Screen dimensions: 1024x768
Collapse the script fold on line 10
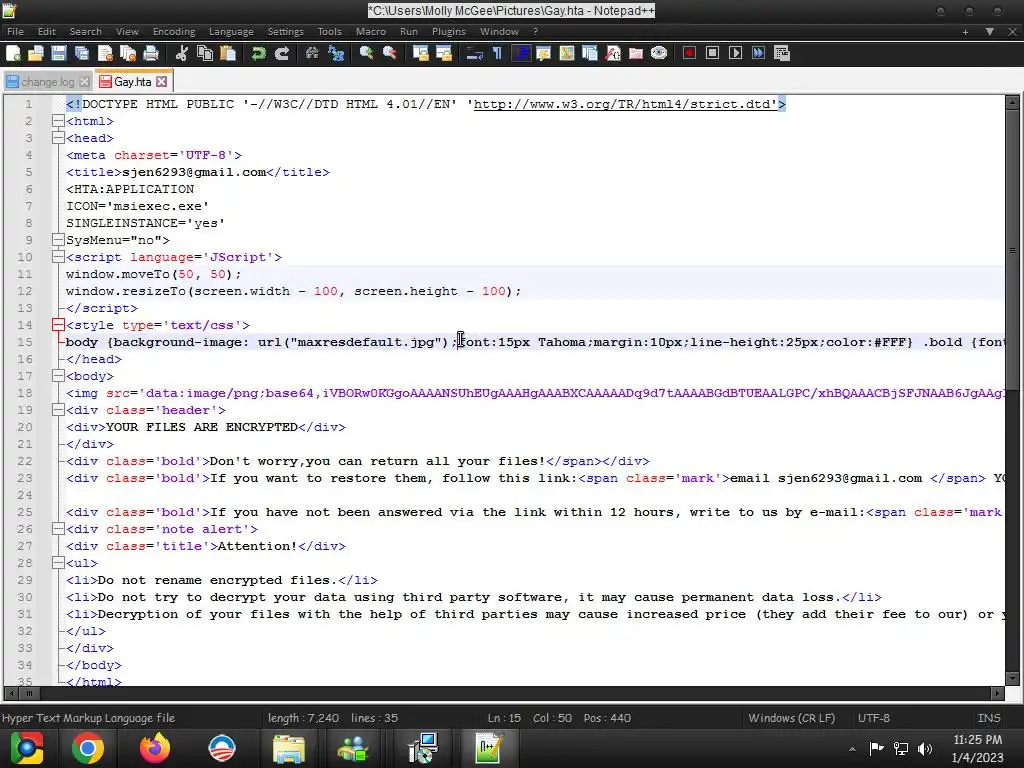[58, 257]
